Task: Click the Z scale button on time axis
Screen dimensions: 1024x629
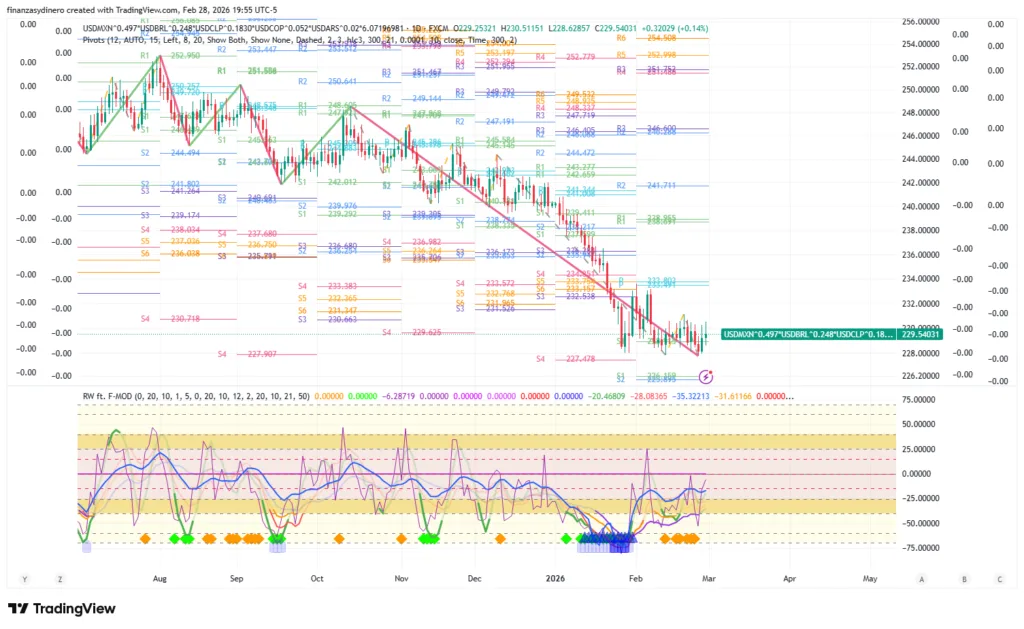Action: (x=60, y=578)
